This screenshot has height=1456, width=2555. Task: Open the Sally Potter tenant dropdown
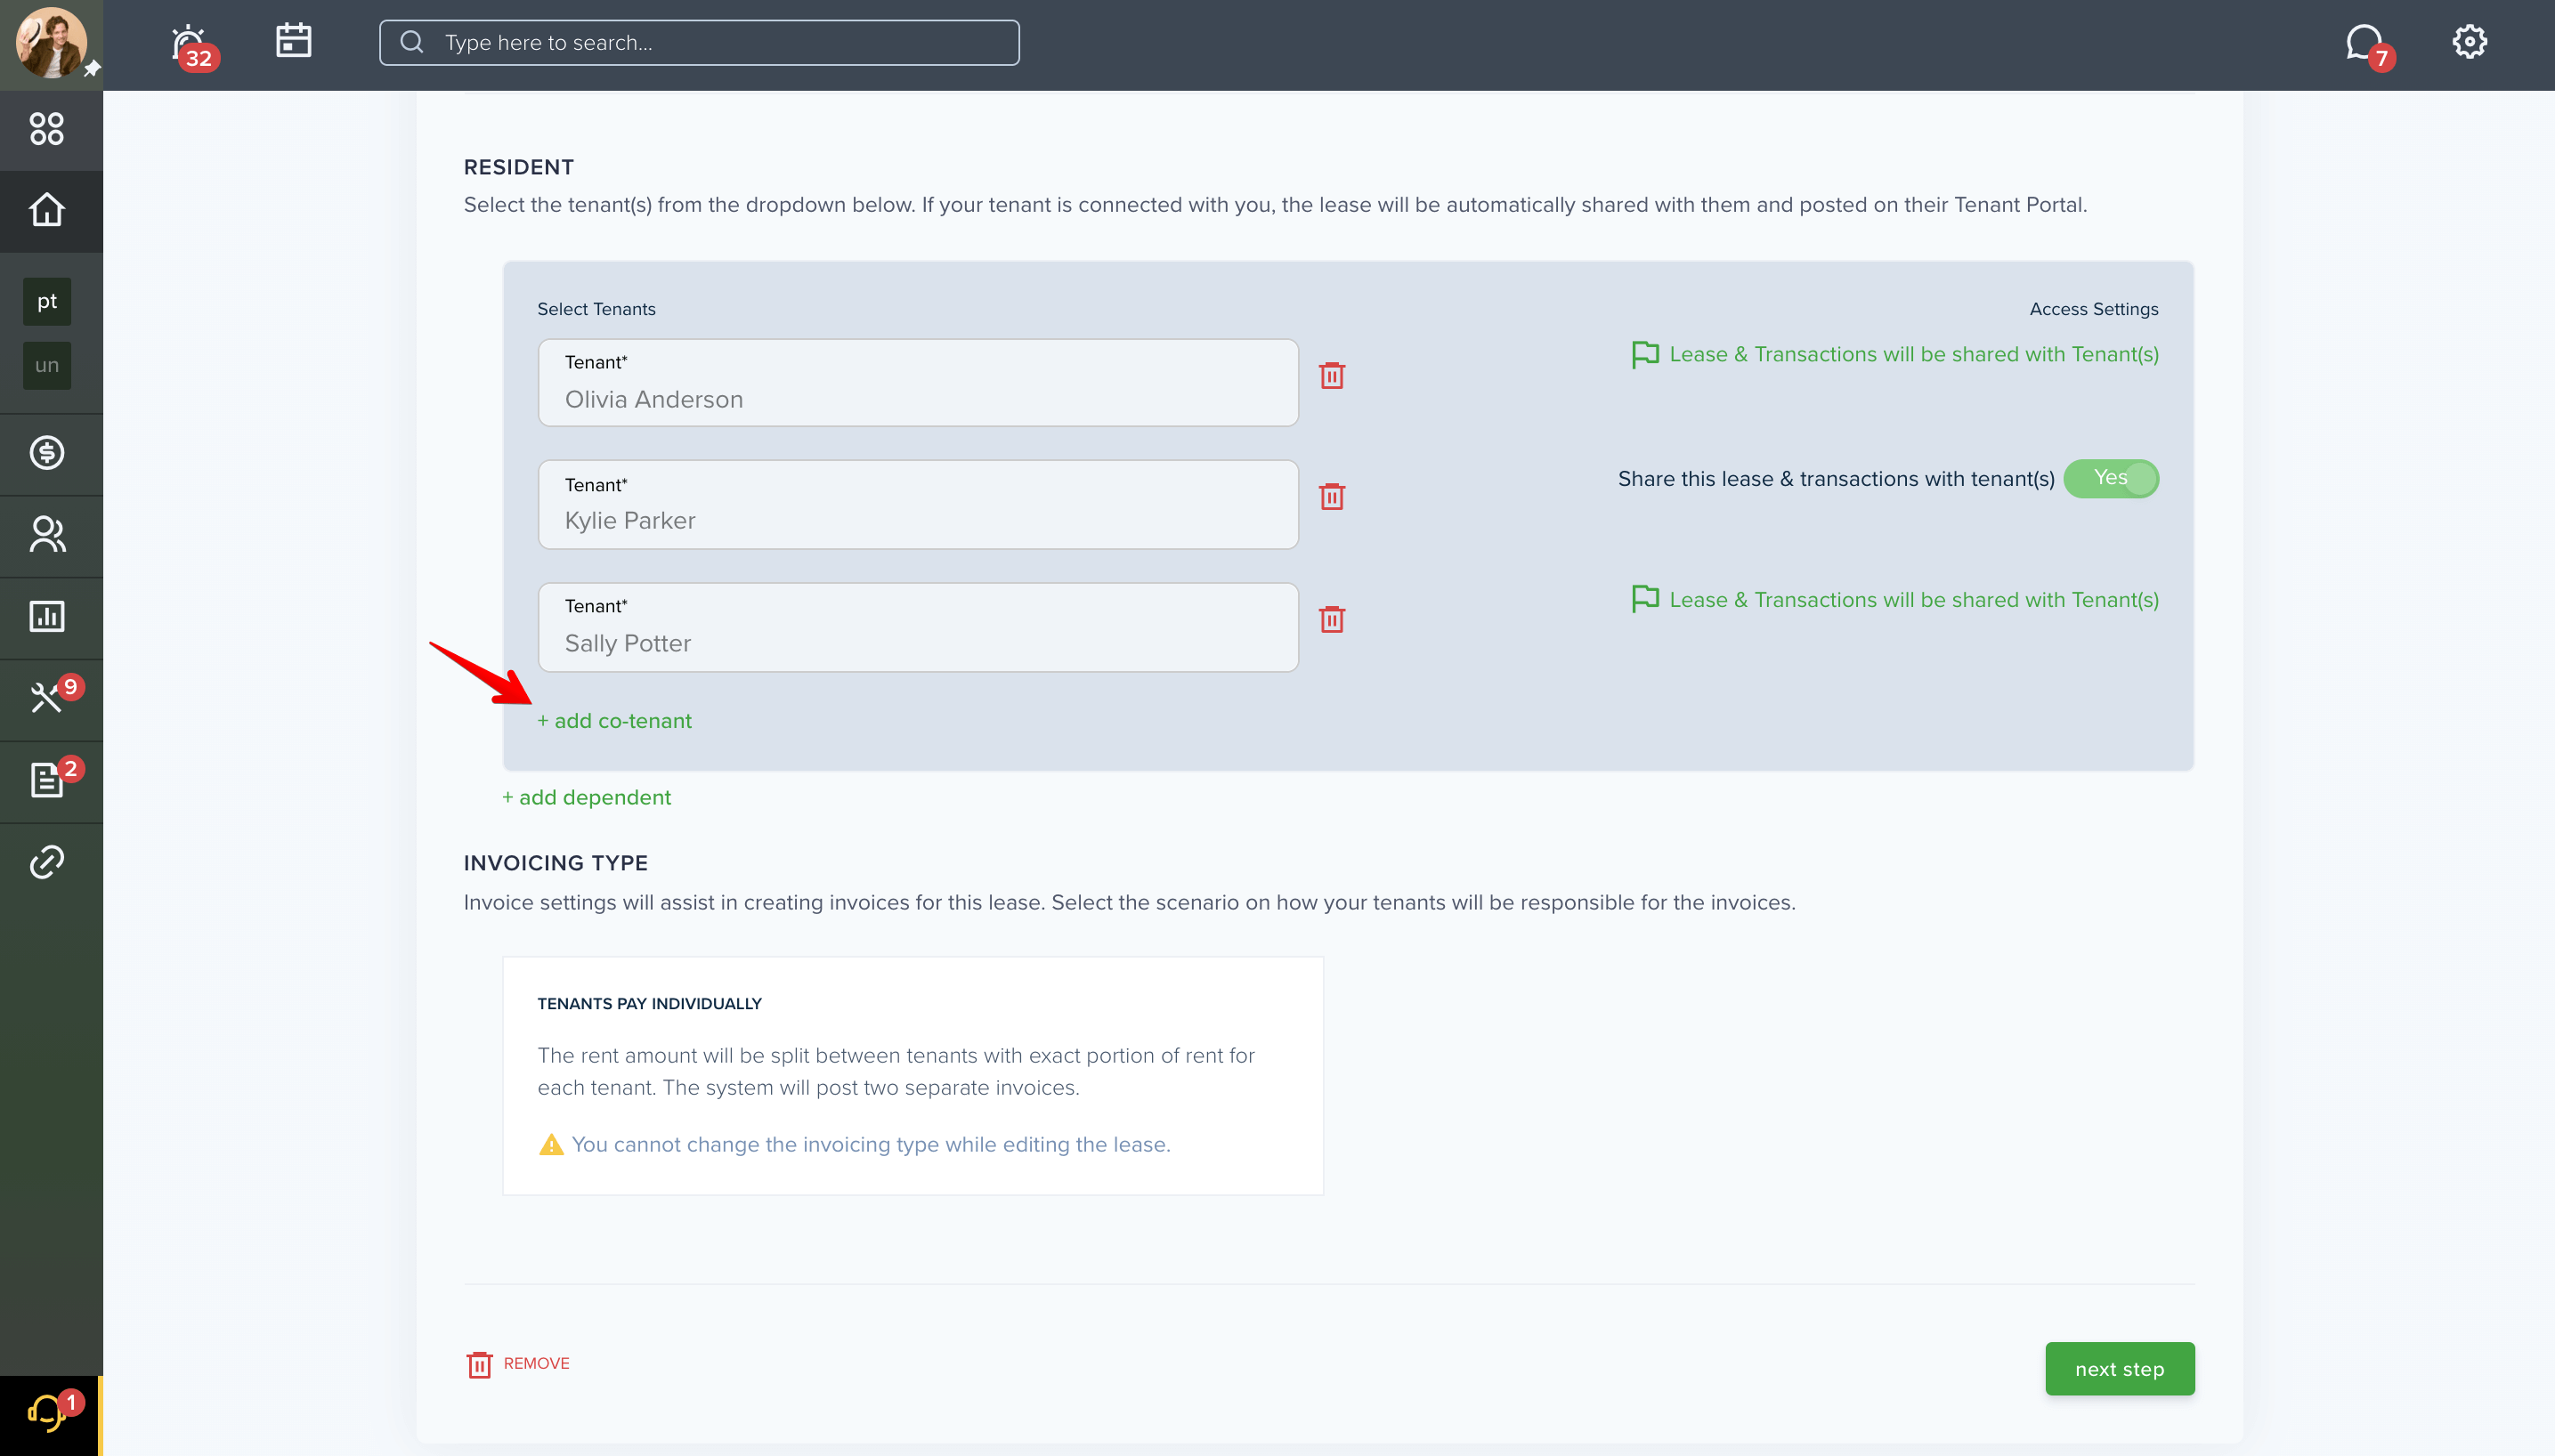(x=918, y=628)
